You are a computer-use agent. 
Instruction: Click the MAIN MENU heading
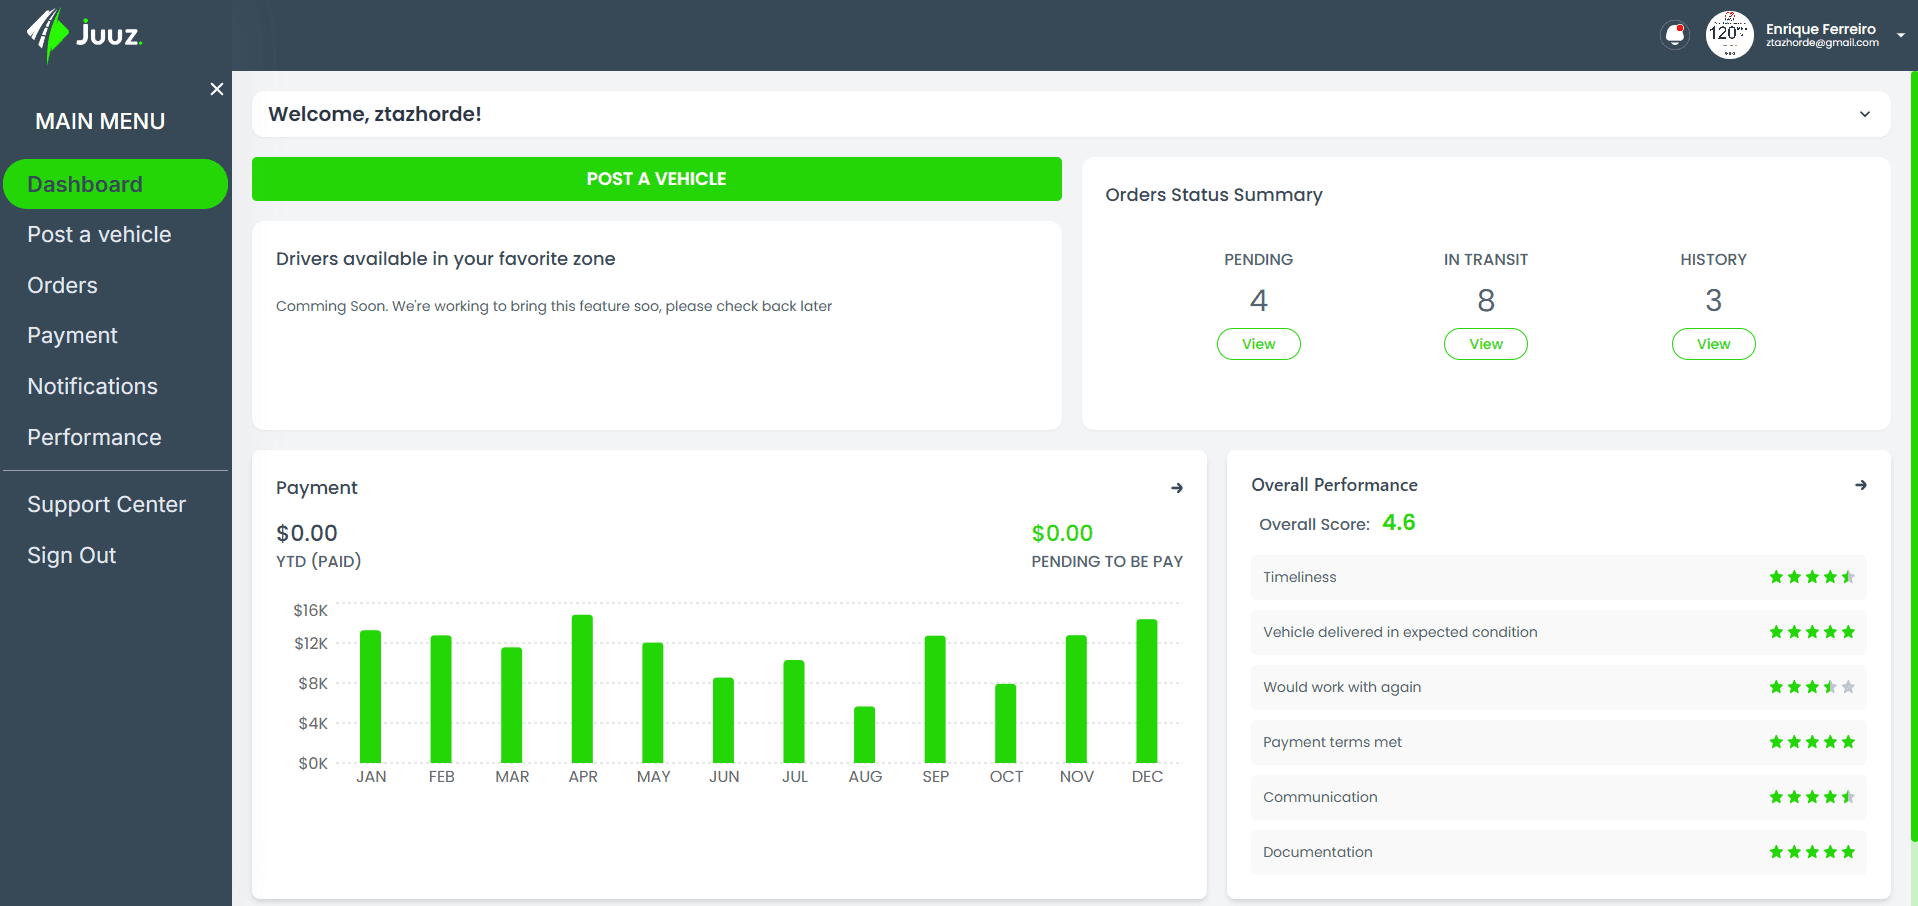pyautogui.click(x=100, y=121)
